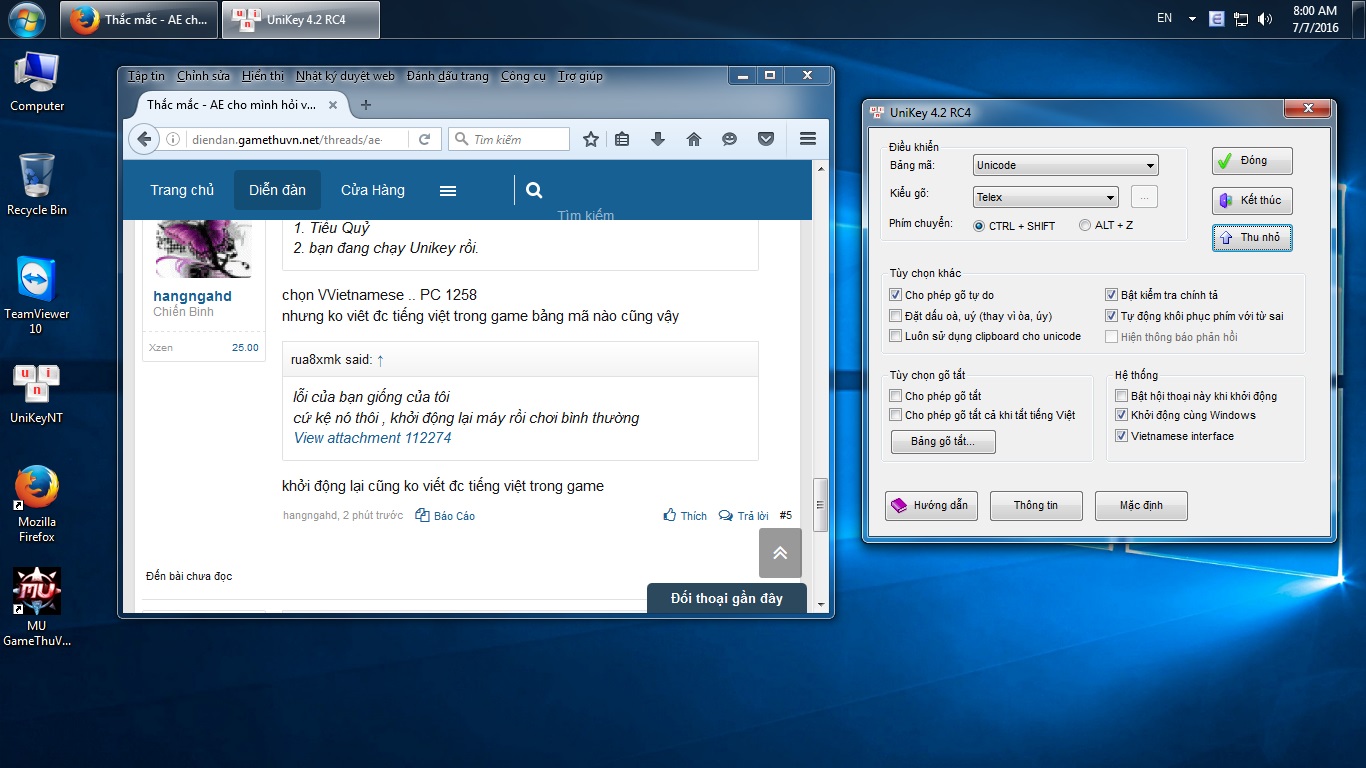The height and width of the screenshot is (768, 1366).
Task: Toggle 'Bật kiểm tra chính tả' checkbox
Action: [x=1111, y=295]
